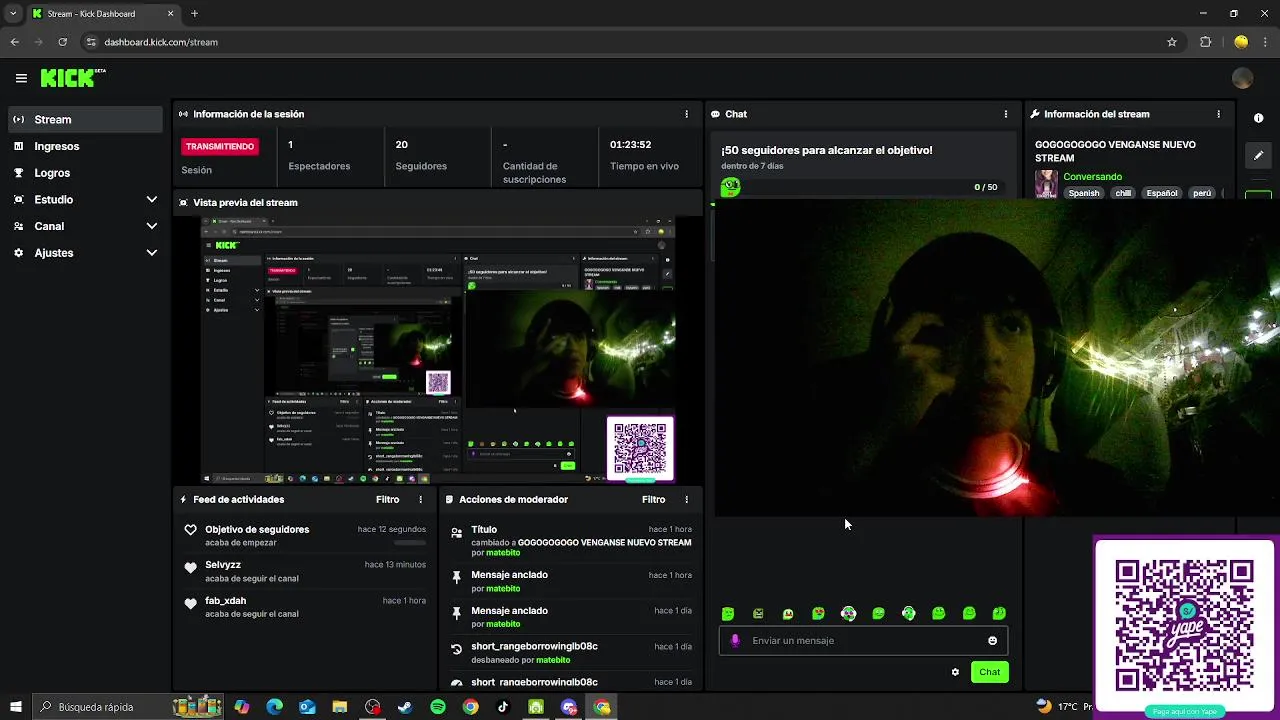Open Spotify from the taskbar

coord(438,707)
